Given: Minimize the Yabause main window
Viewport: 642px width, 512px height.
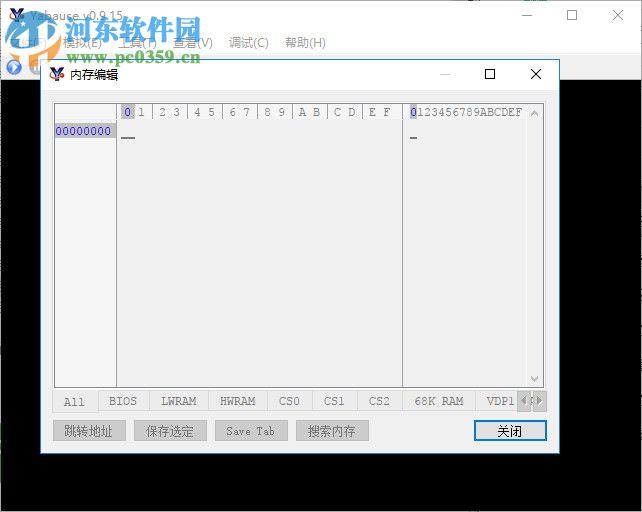Looking at the screenshot, I should 527,16.
